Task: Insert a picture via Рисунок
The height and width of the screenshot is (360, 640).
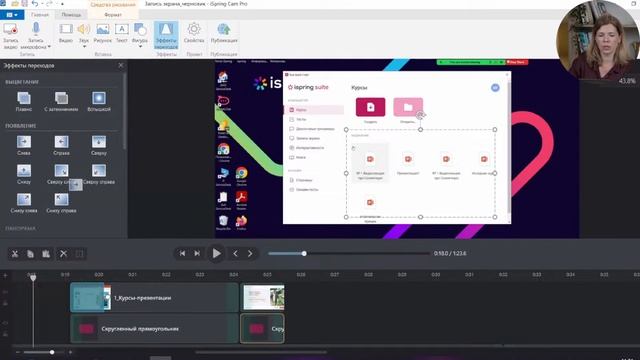Action: [x=102, y=33]
